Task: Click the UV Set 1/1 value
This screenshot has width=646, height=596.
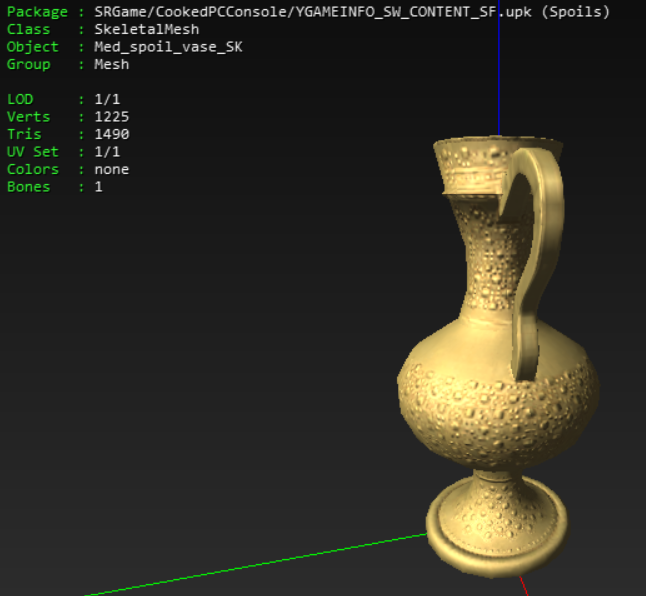Action: pos(107,152)
